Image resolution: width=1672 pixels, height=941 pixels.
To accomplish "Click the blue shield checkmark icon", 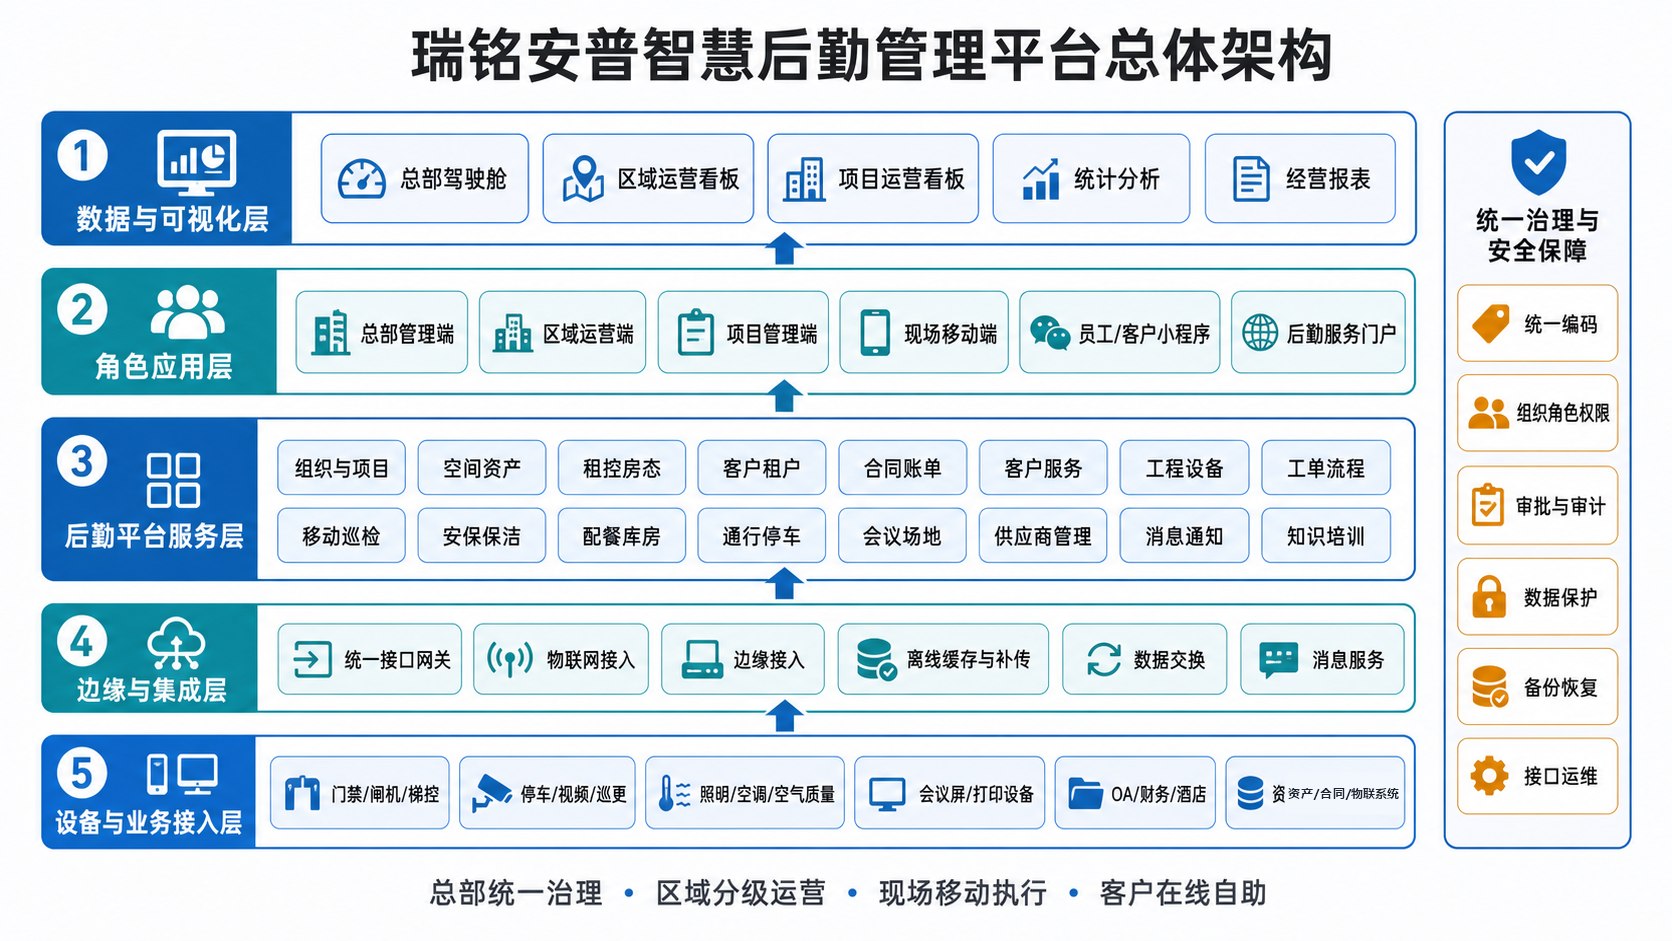I will tap(1538, 162).
